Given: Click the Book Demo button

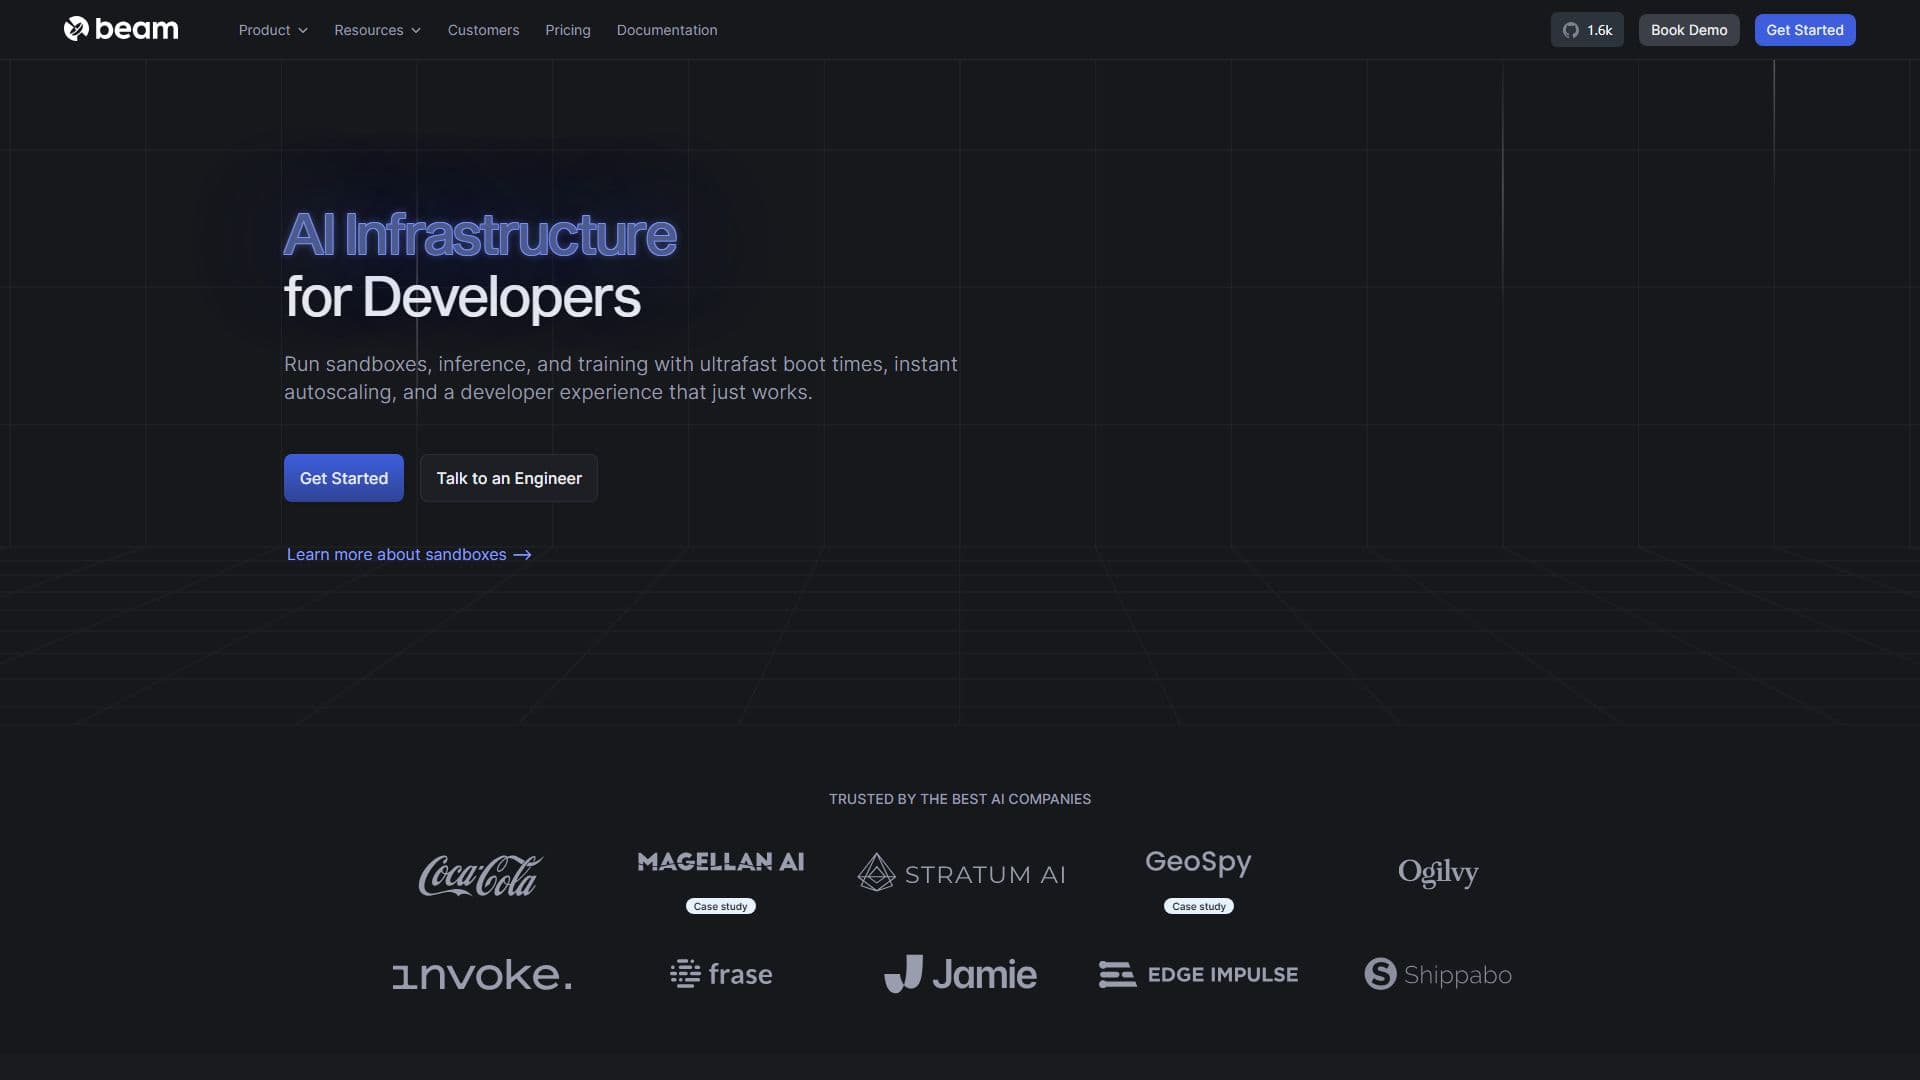Looking at the screenshot, I should pyautogui.click(x=1689, y=30).
